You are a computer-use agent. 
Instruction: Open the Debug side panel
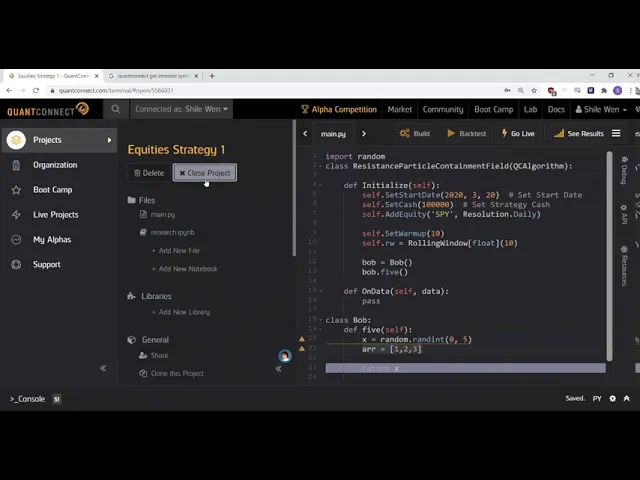[x=624, y=170]
